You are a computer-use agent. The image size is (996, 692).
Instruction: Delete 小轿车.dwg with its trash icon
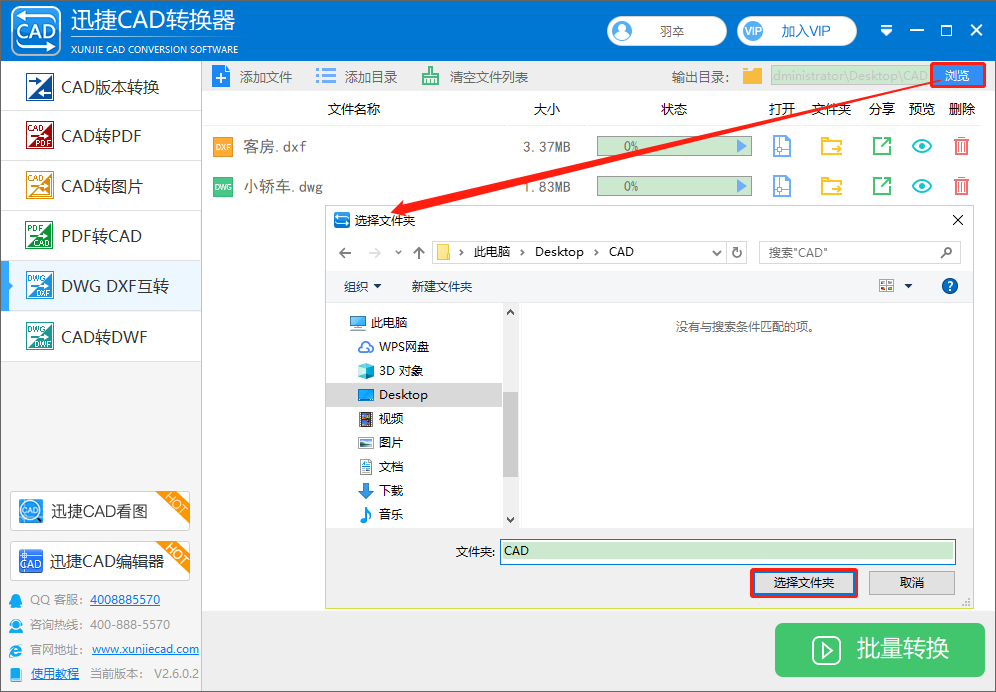960,186
